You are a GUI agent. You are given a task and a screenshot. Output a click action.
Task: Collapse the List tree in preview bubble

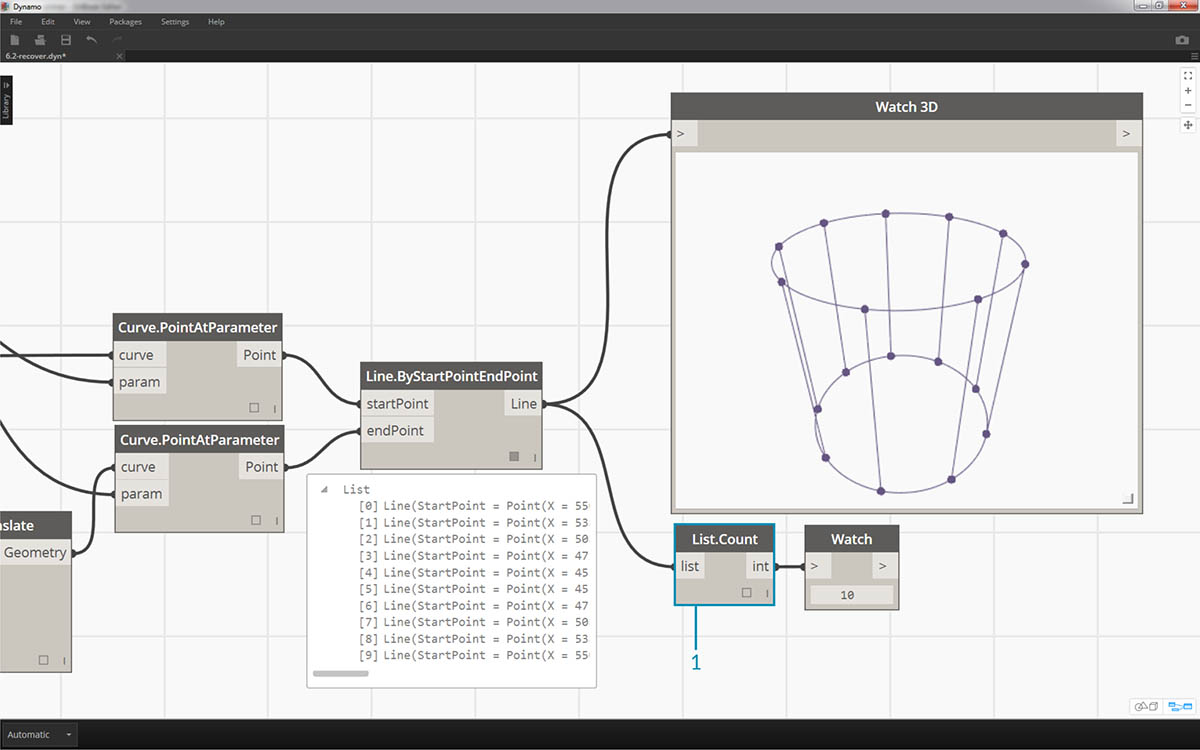[325, 490]
